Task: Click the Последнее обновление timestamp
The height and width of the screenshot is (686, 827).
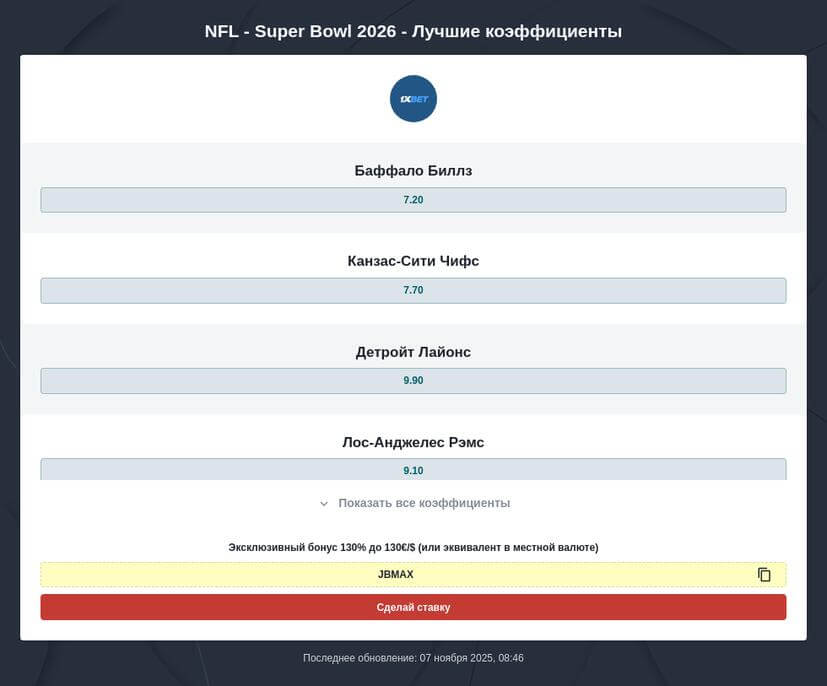Action: pos(360,658)
